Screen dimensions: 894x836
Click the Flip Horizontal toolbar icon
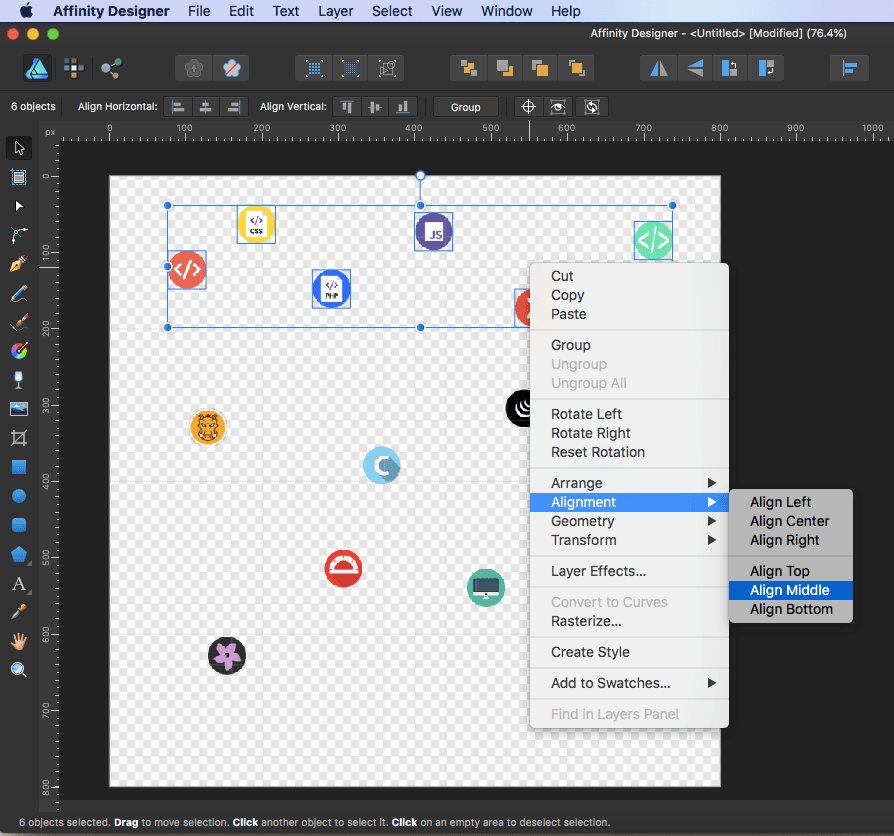point(658,68)
